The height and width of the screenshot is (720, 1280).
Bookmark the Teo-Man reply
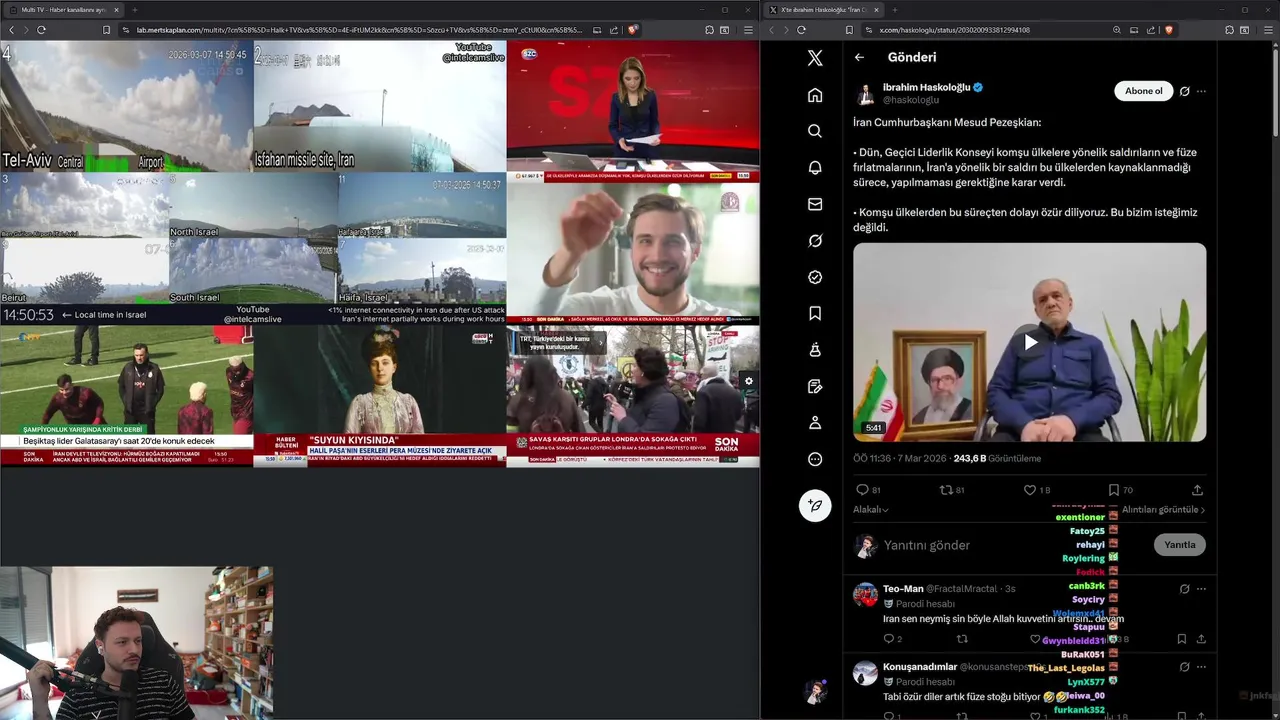tap(1181, 639)
